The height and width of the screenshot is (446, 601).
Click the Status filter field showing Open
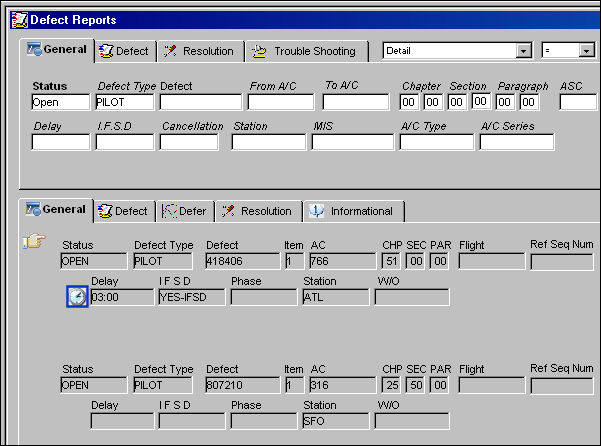61,102
